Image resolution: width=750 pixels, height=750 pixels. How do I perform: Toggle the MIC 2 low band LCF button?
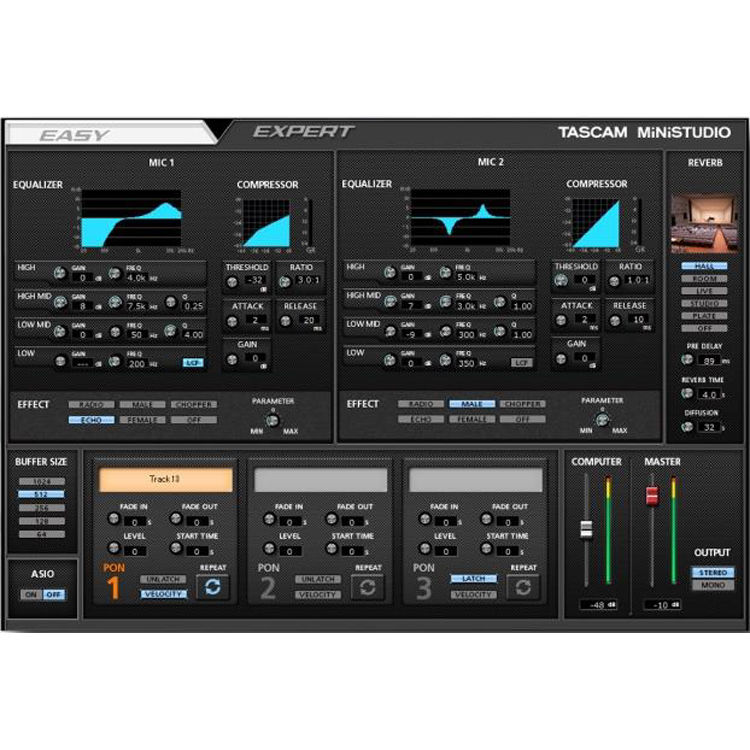point(521,363)
